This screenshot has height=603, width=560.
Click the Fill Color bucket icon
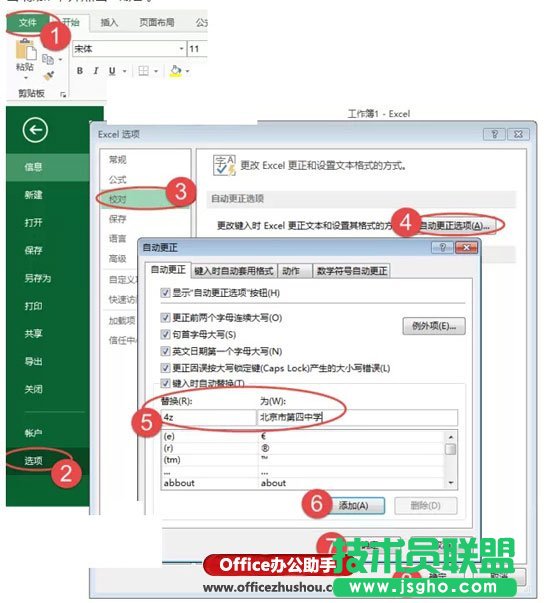click(x=175, y=71)
